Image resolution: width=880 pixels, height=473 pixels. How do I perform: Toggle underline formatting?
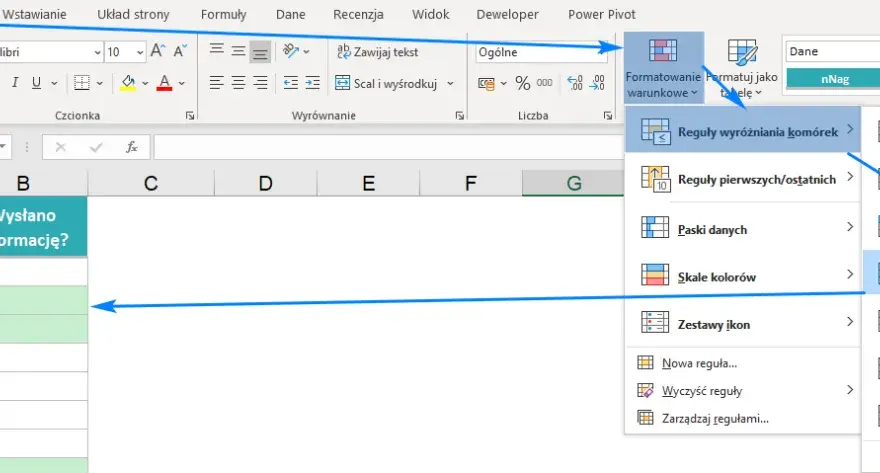pyautogui.click(x=36, y=83)
